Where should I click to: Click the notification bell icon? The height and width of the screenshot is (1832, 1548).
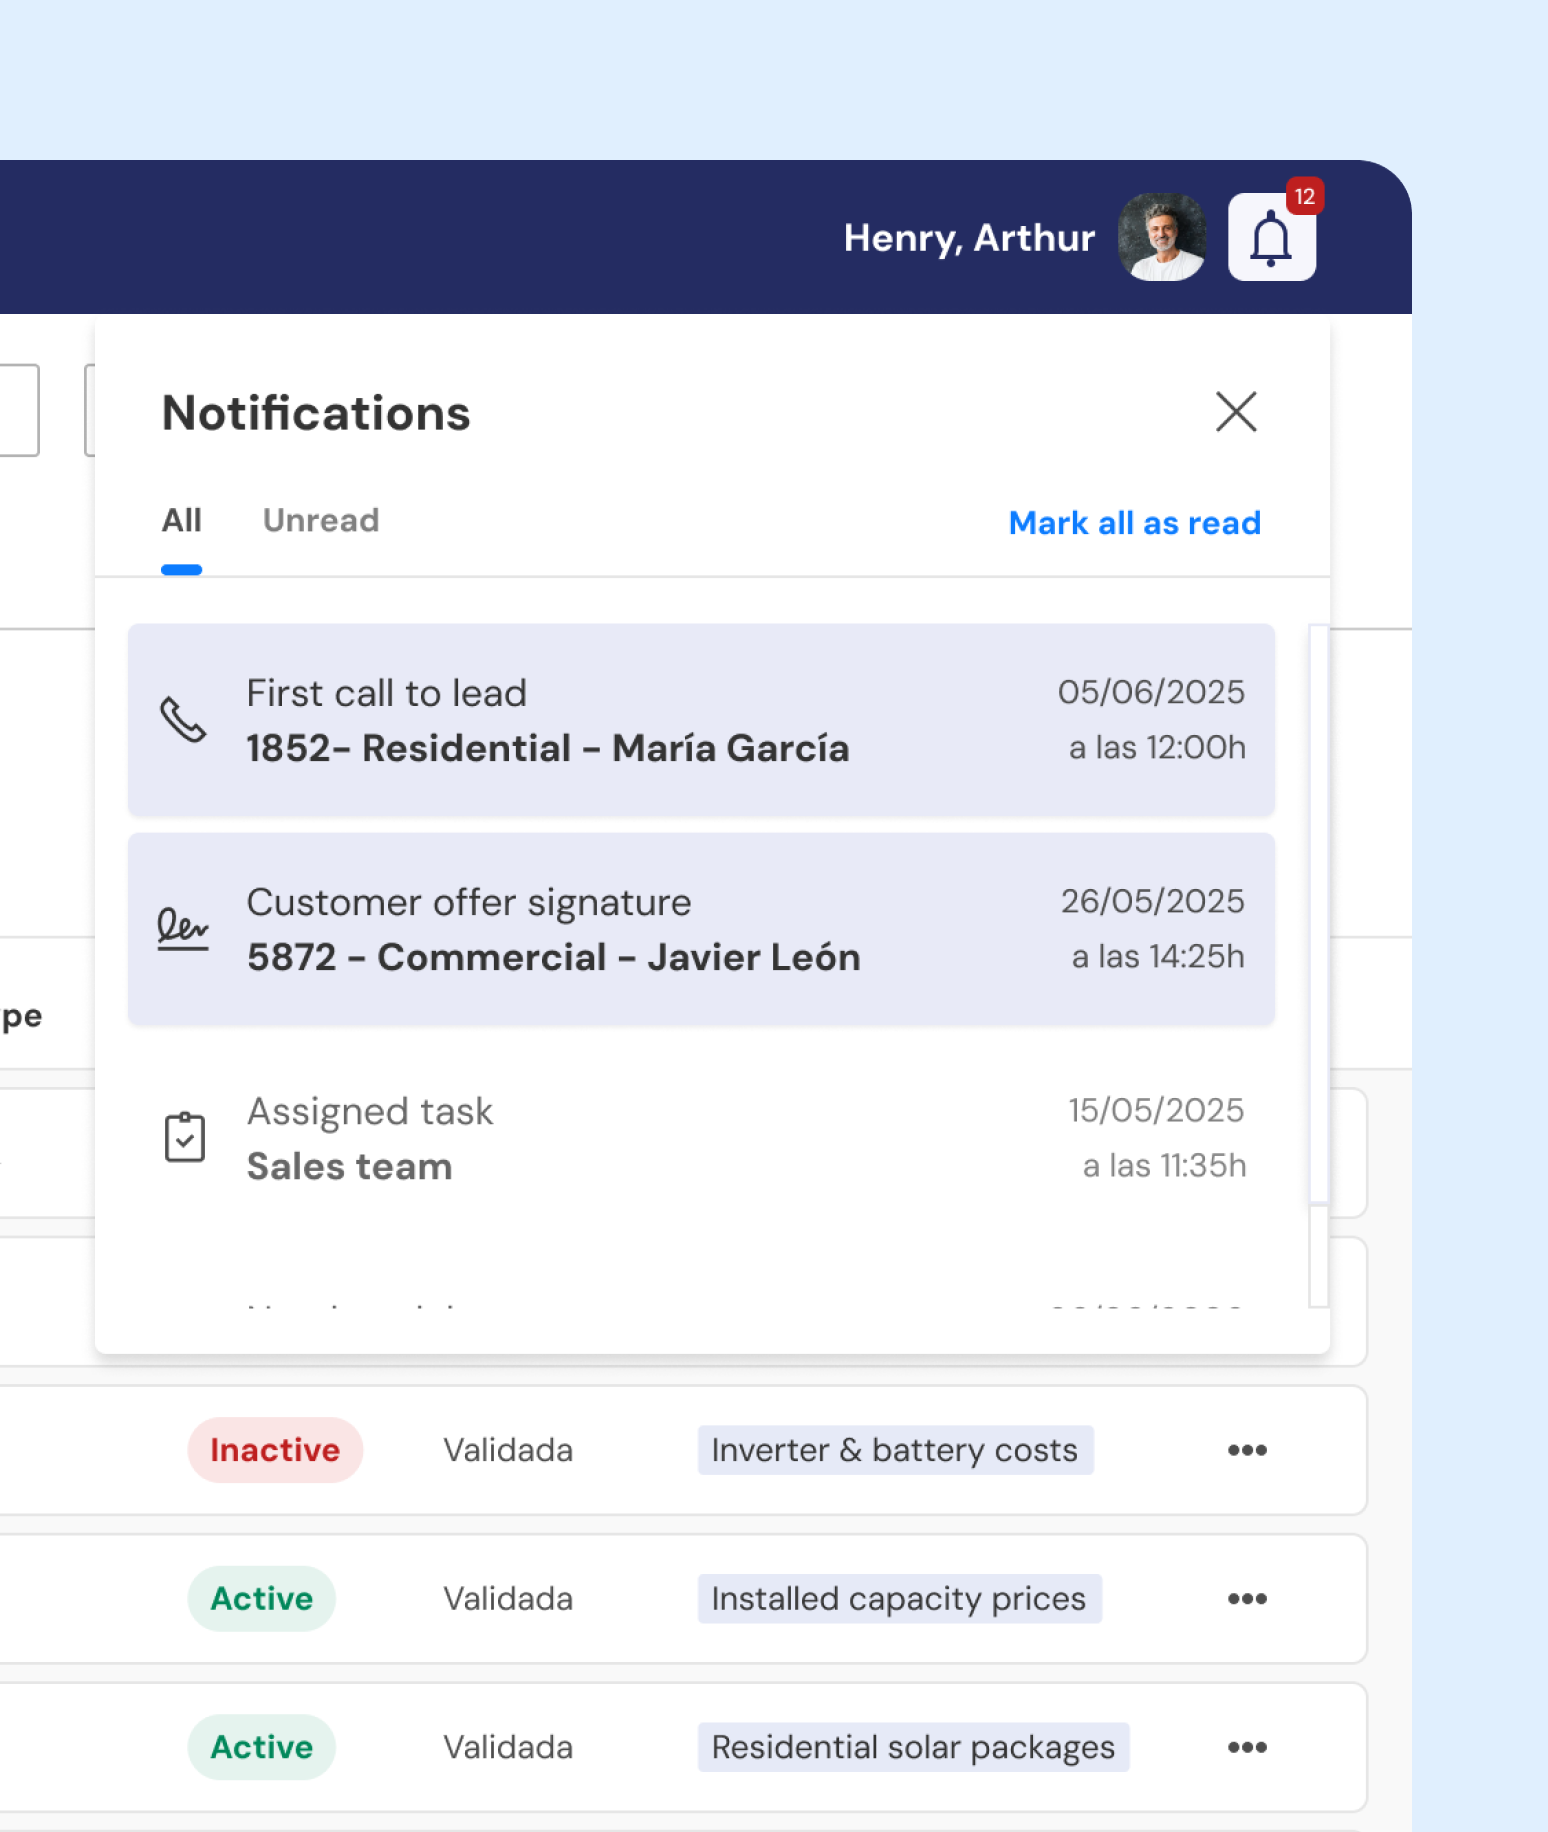[x=1271, y=238]
